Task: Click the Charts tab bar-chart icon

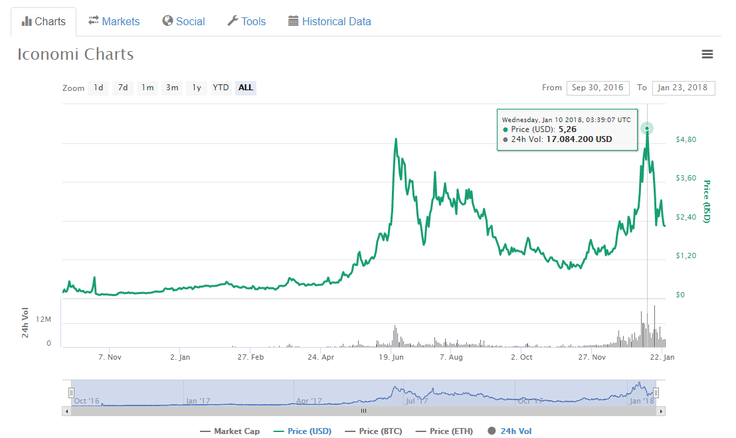Action: tap(27, 21)
